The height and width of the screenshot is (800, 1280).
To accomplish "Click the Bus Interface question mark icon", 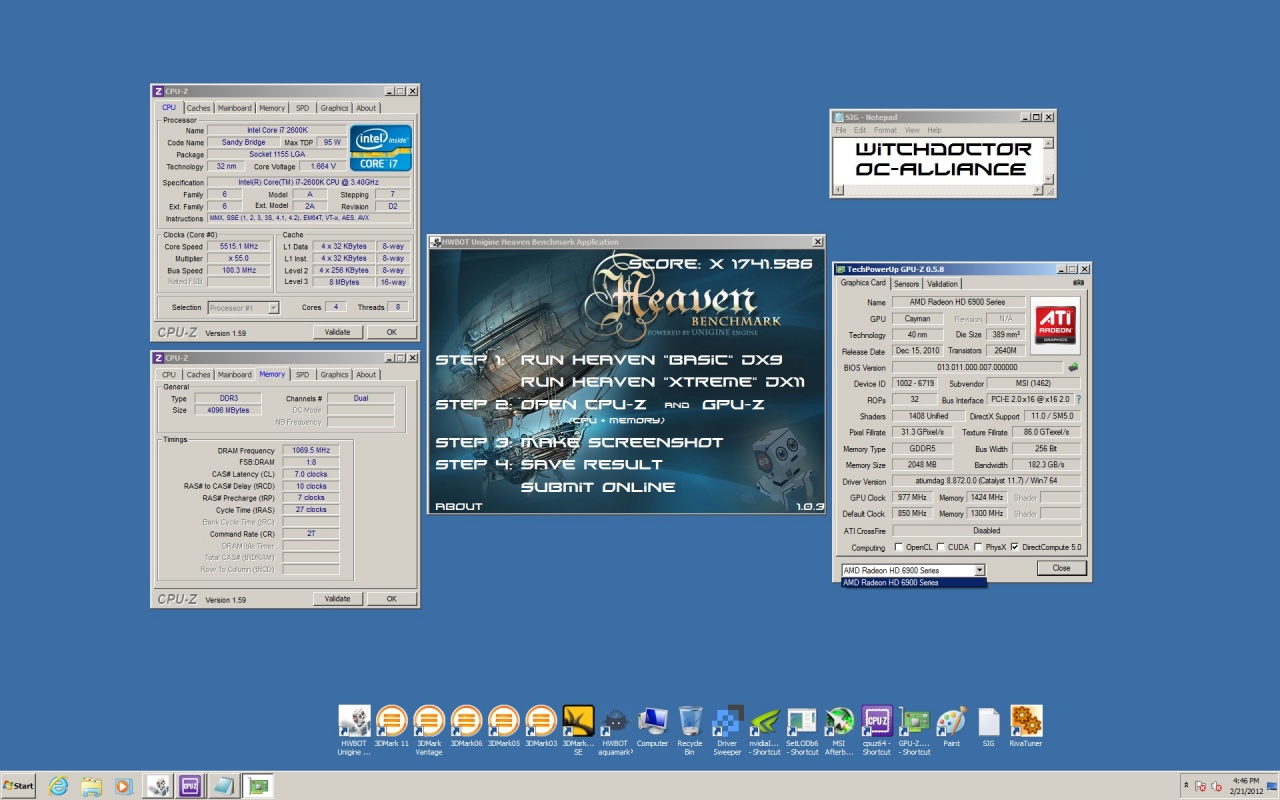I will 1078,400.
